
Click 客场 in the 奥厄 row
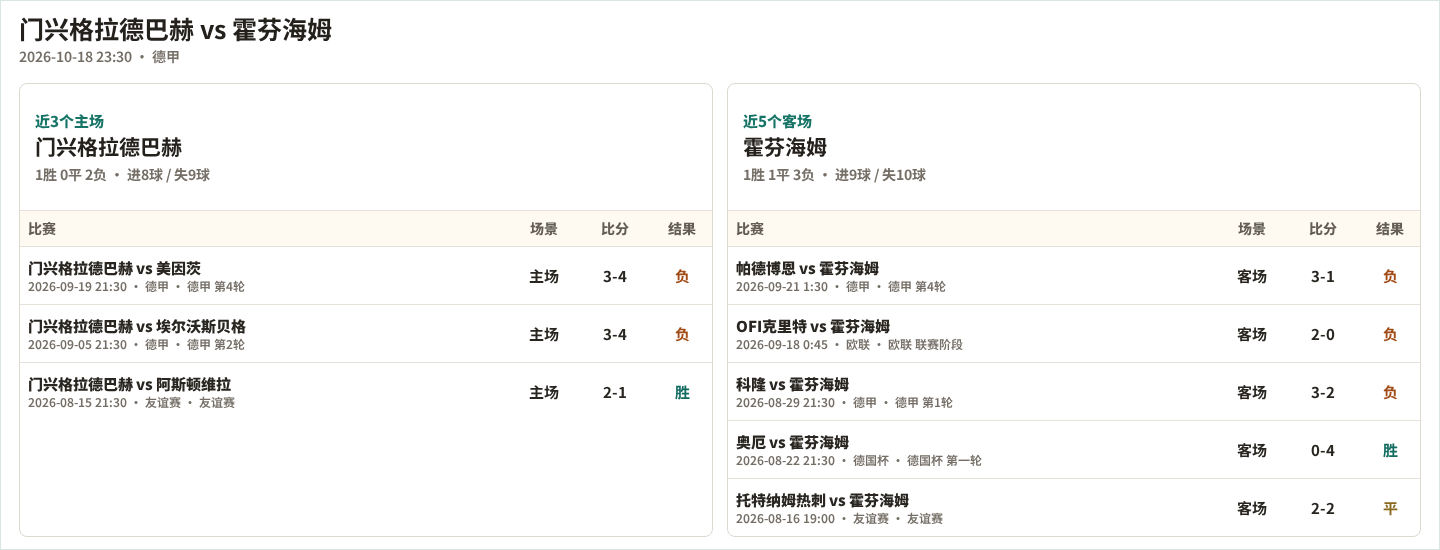pyautogui.click(x=1252, y=450)
